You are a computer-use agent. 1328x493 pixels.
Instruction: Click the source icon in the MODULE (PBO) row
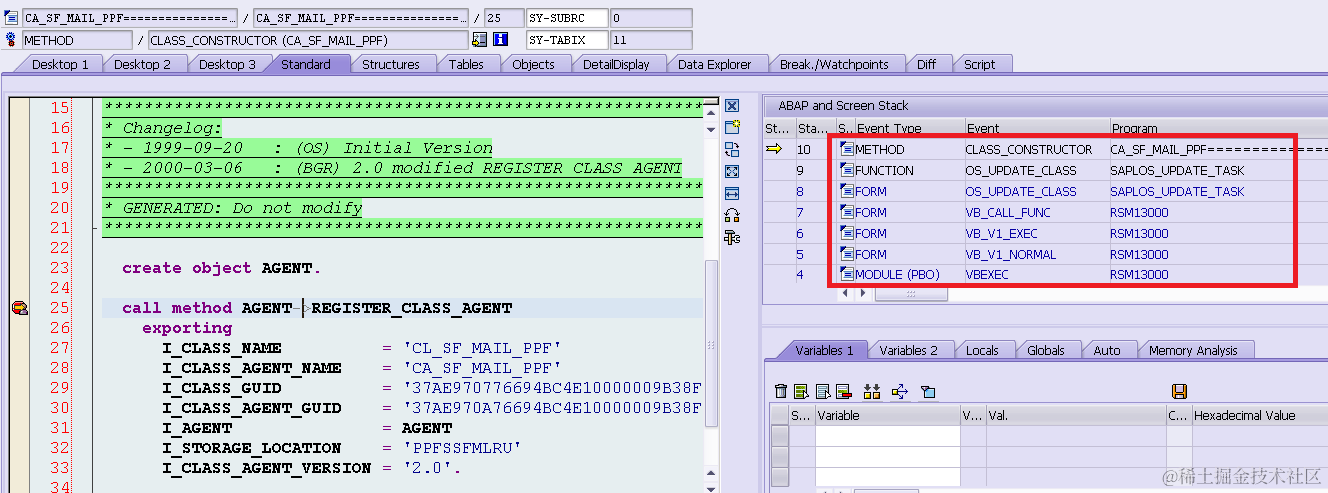[846, 274]
